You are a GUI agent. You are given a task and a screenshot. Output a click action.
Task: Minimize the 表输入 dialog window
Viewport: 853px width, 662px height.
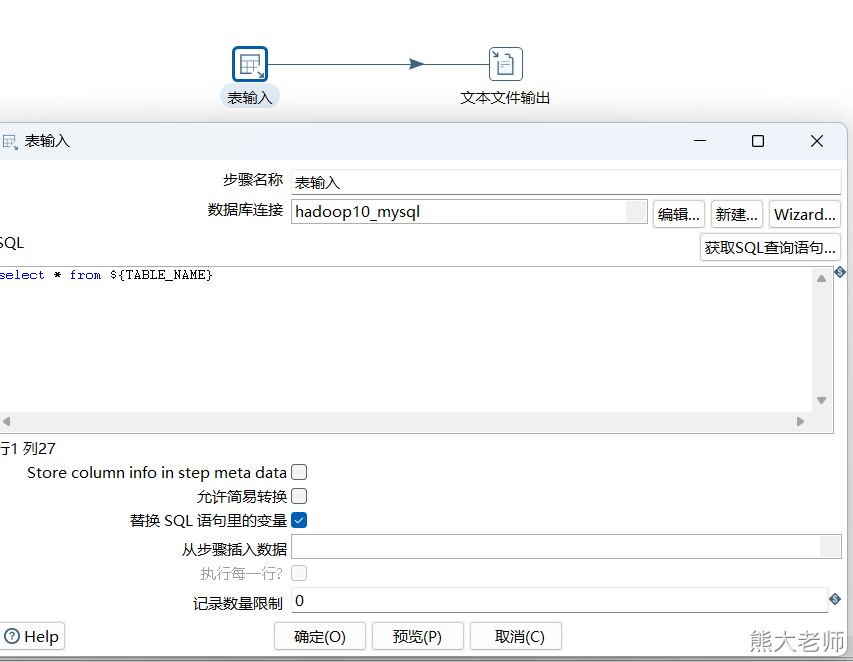click(700, 141)
